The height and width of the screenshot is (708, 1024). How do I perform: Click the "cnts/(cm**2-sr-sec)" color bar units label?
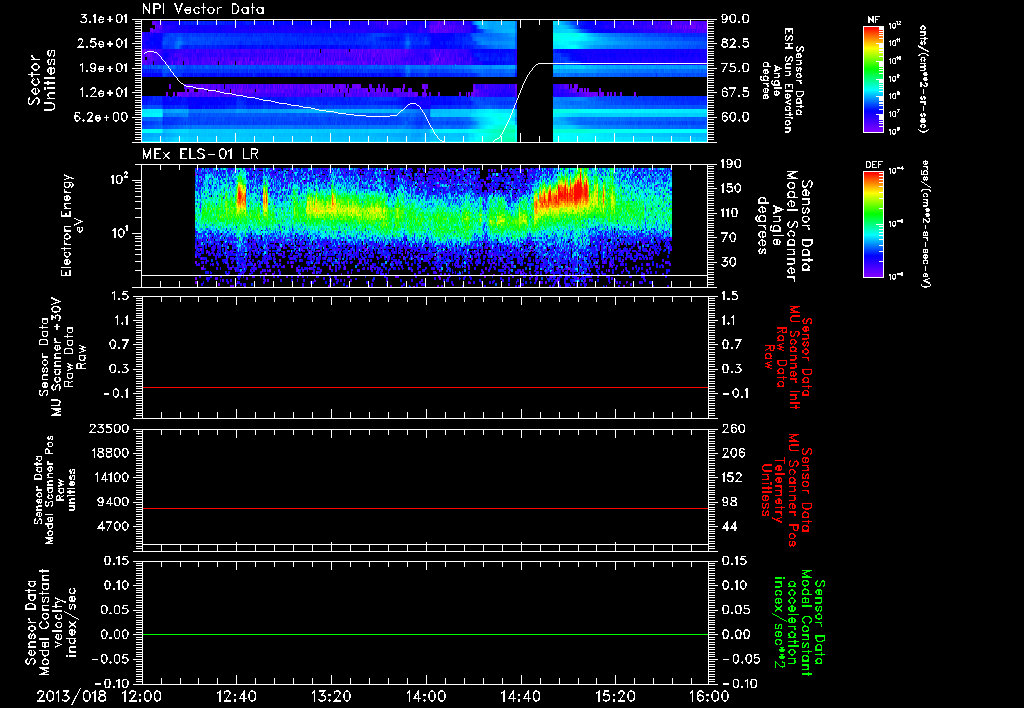pos(923,79)
